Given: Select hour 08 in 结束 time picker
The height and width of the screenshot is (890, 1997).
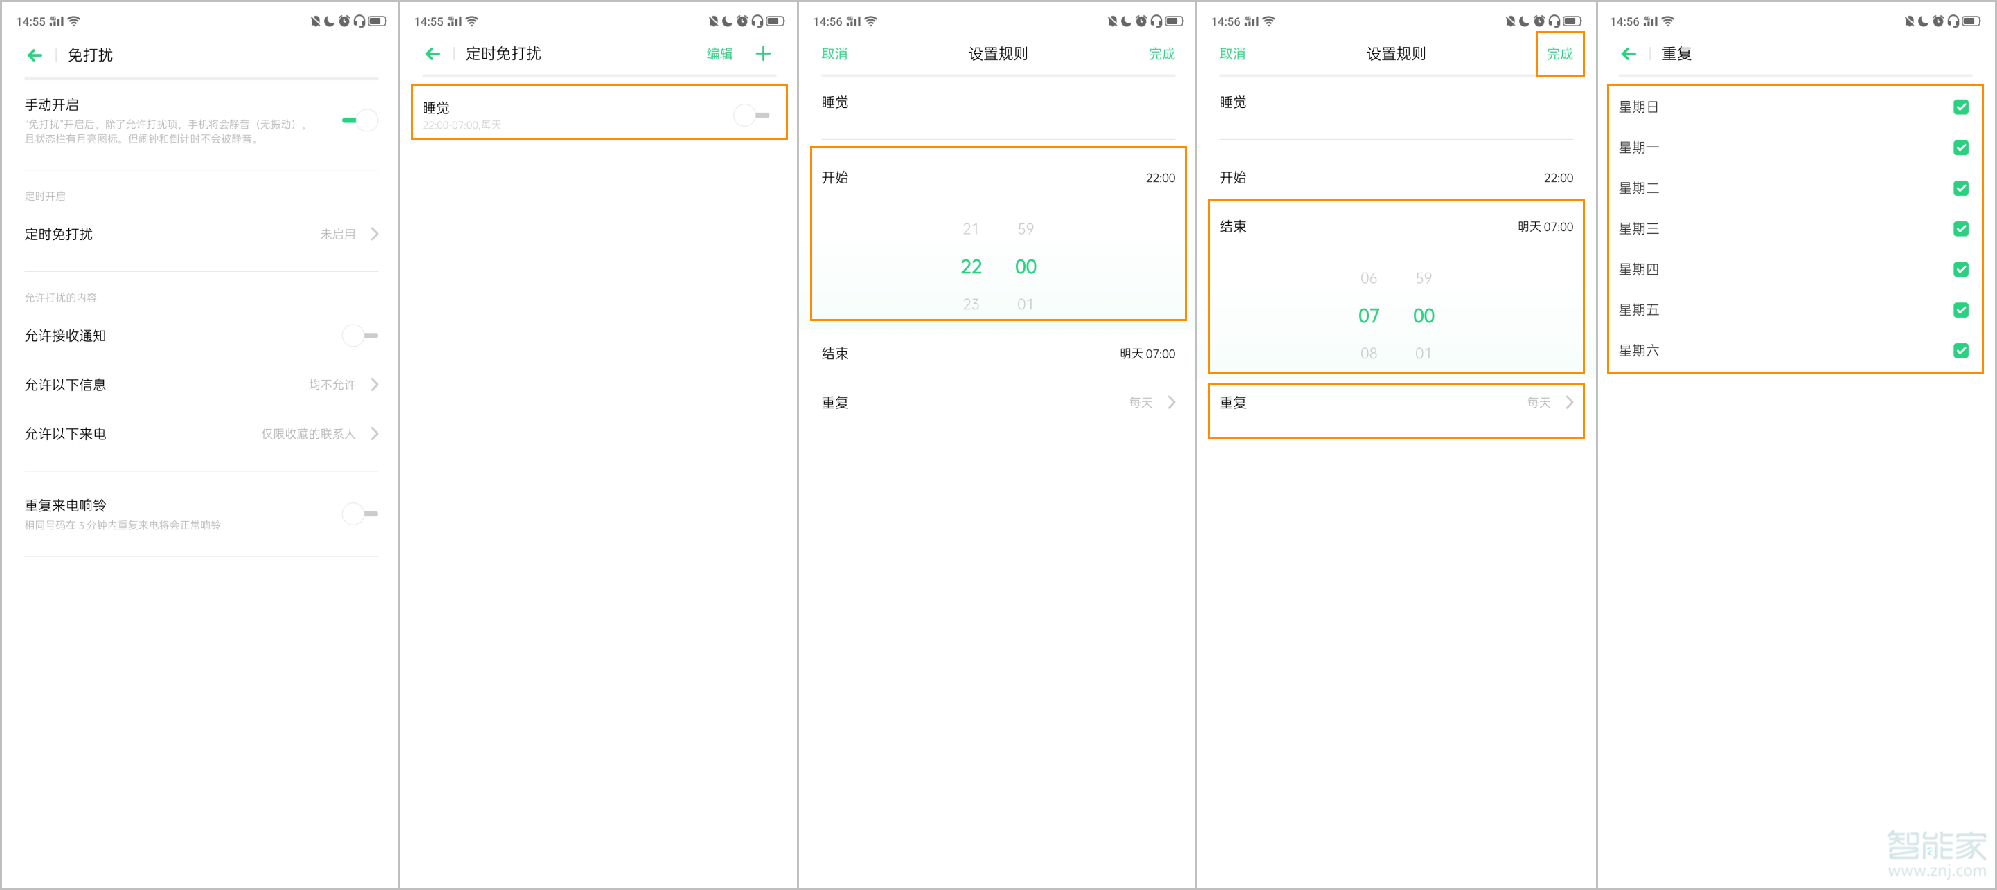Looking at the screenshot, I should click(x=1369, y=353).
